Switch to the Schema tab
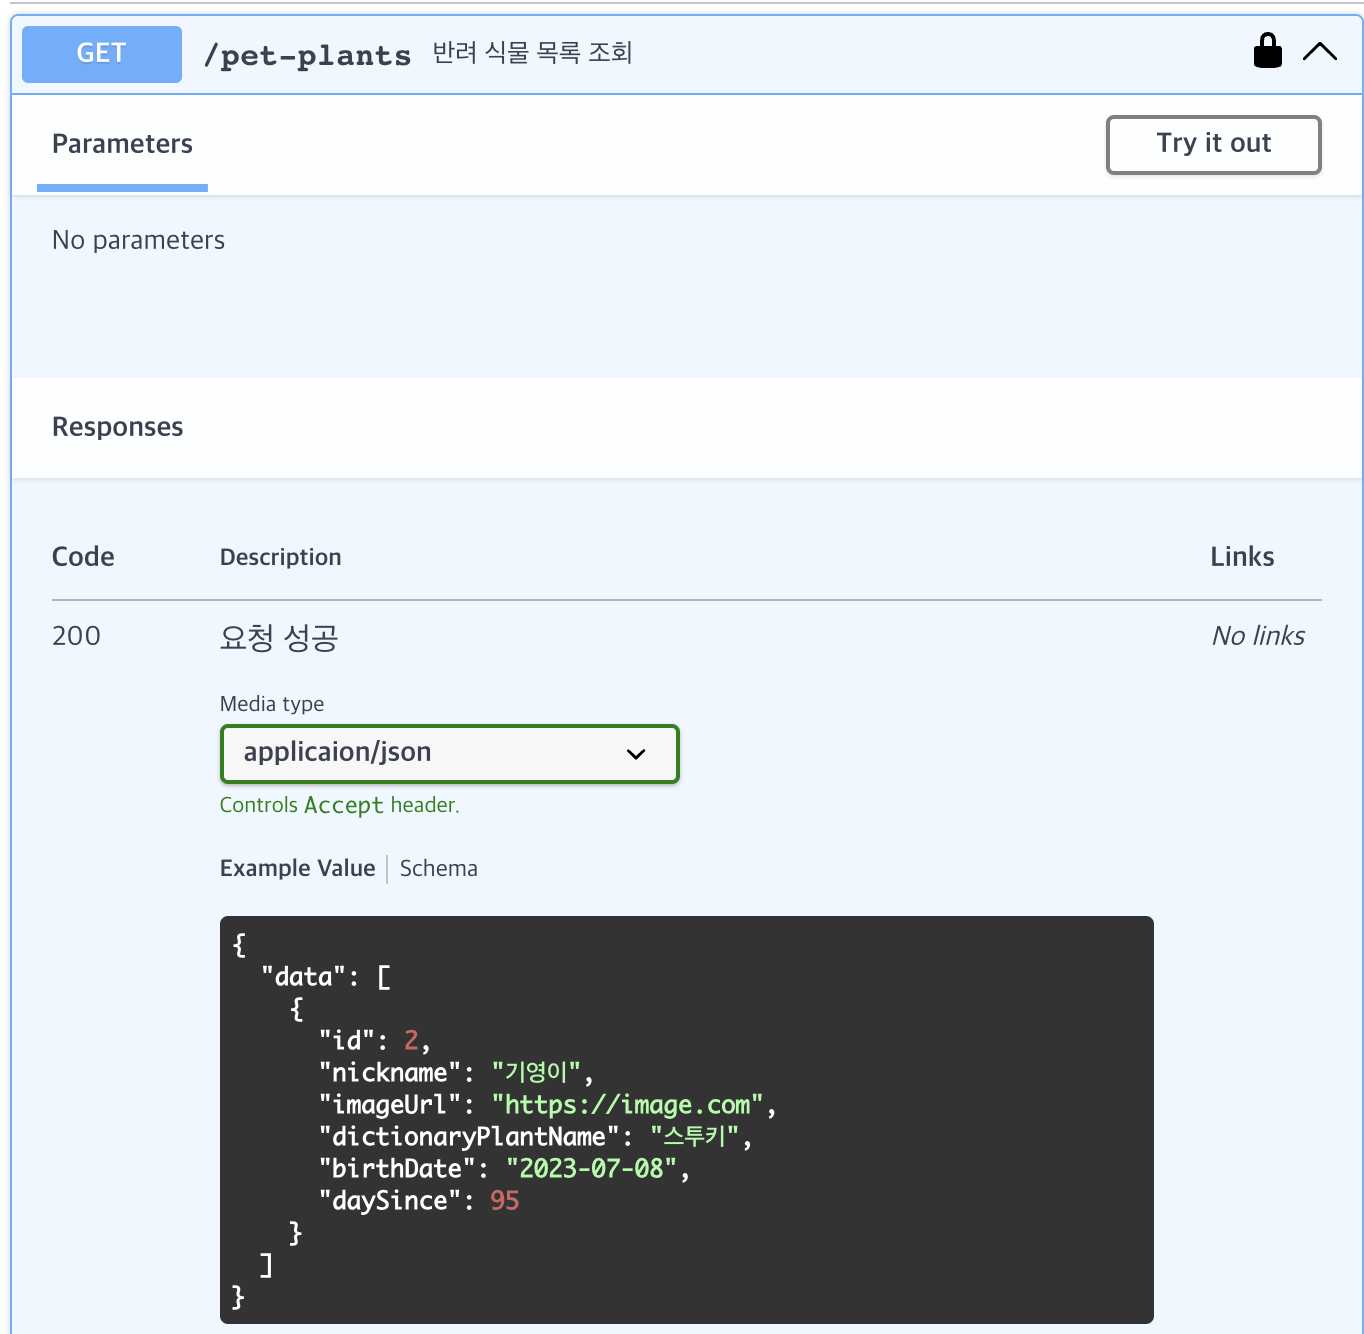This screenshot has height=1334, width=1364. pyautogui.click(x=438, y=868)
